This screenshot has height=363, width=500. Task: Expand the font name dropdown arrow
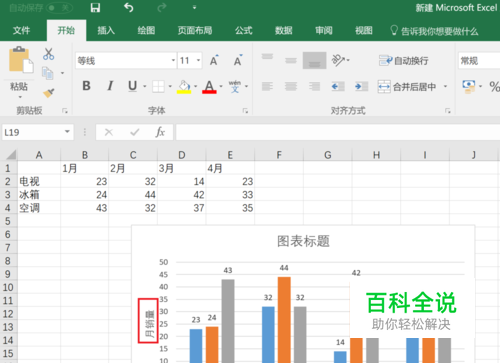(173, 60)
